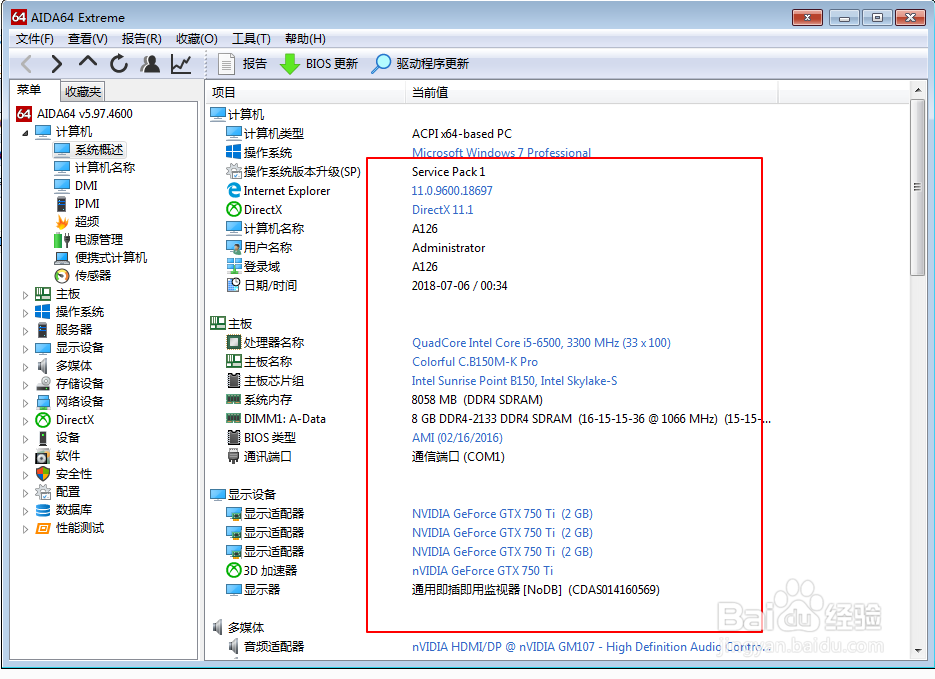935x679 pixels.
Task: Click 驱动程序更新 magnifier button
Action: click(420, 64)
